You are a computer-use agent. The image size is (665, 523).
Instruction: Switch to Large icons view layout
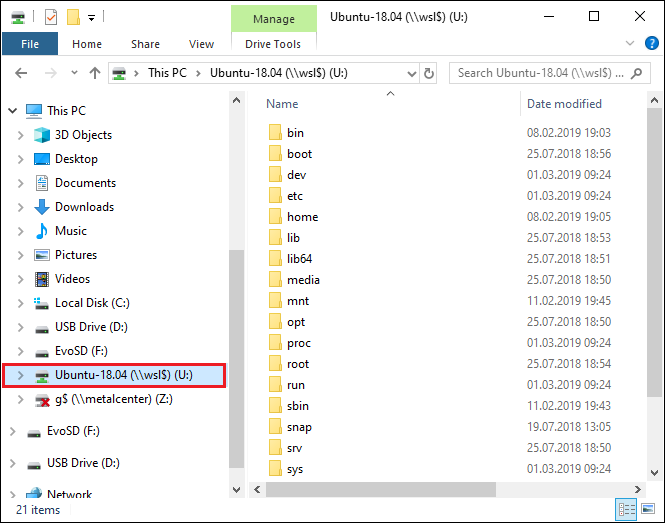click(x=648, y=509)
